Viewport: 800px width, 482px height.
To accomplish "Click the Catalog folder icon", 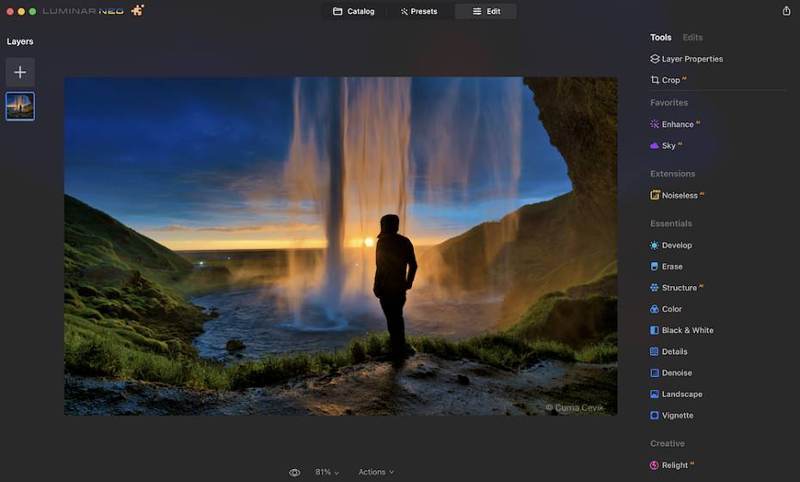I will click(337, 11).
